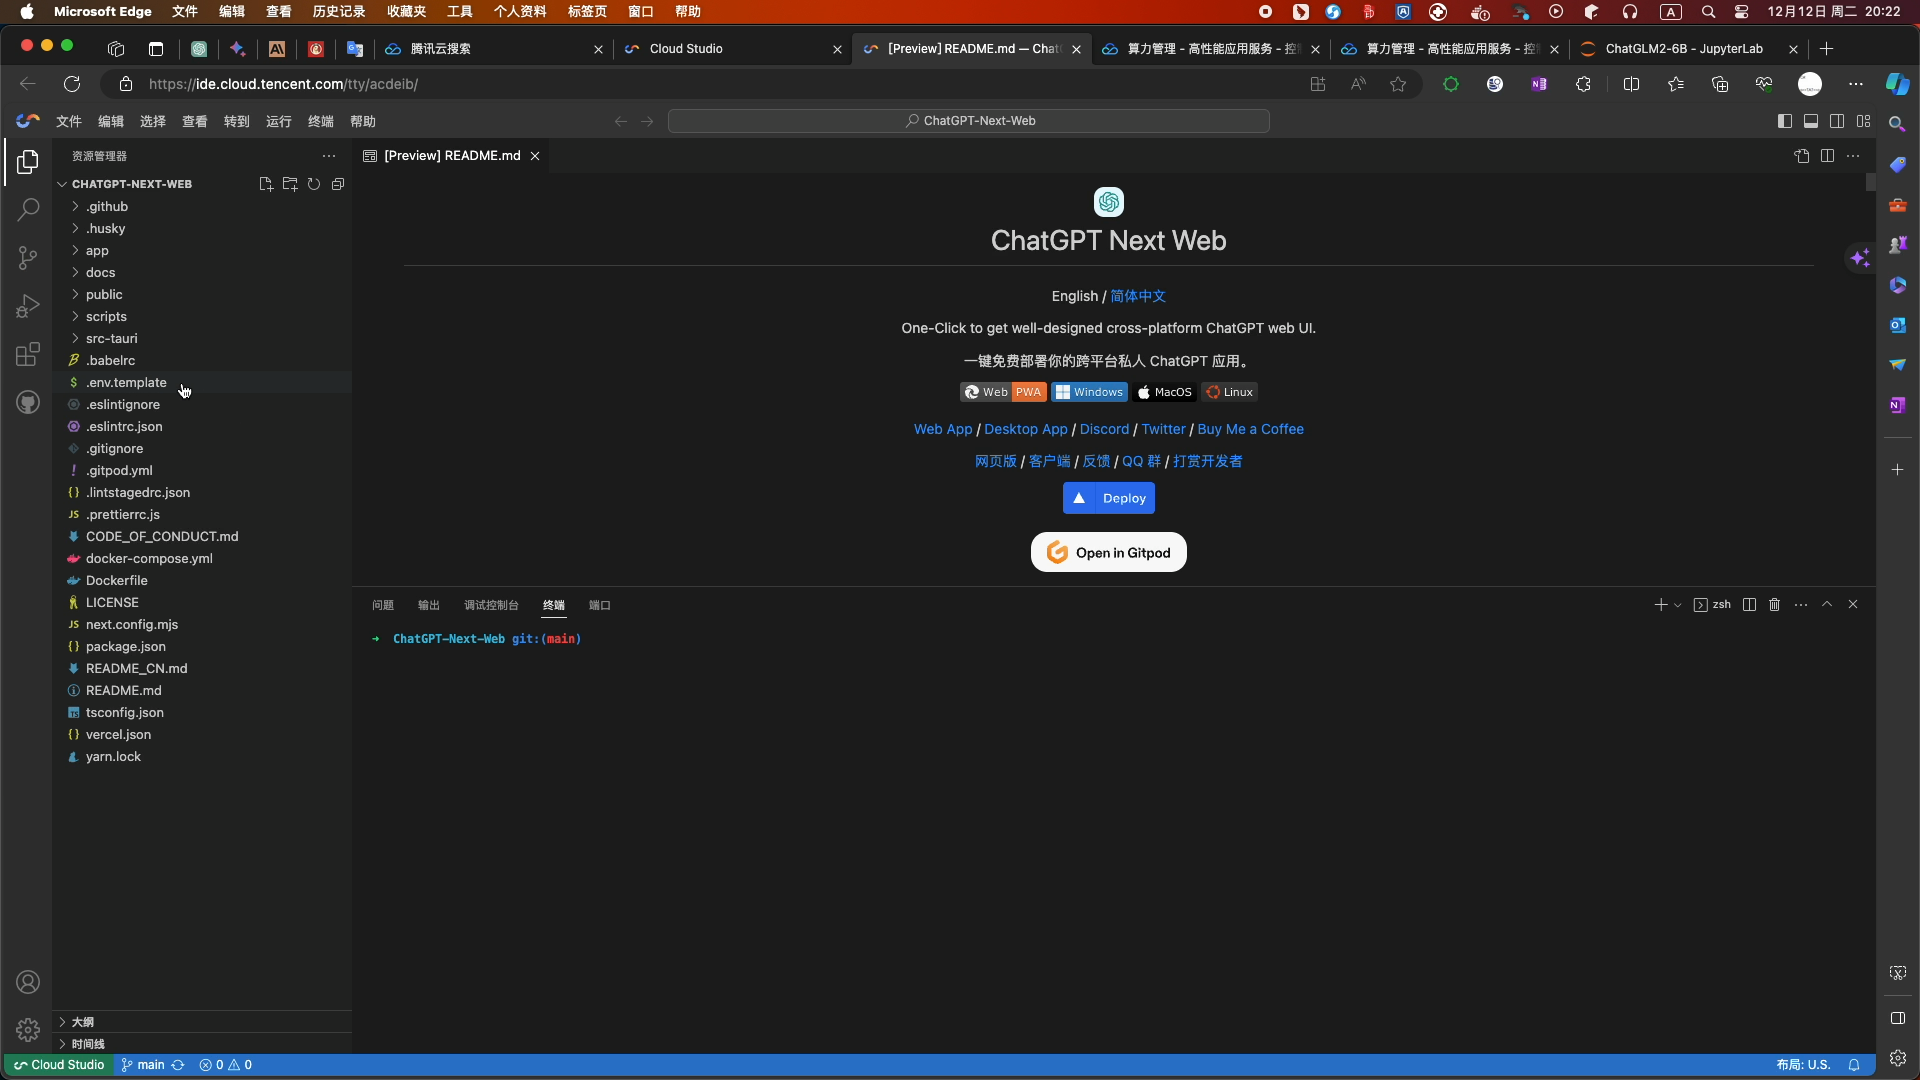The width and height of the screenshot is (1920, 1080).
Task: Click the GitHub icon in activity bar
Action: (28, 402)
